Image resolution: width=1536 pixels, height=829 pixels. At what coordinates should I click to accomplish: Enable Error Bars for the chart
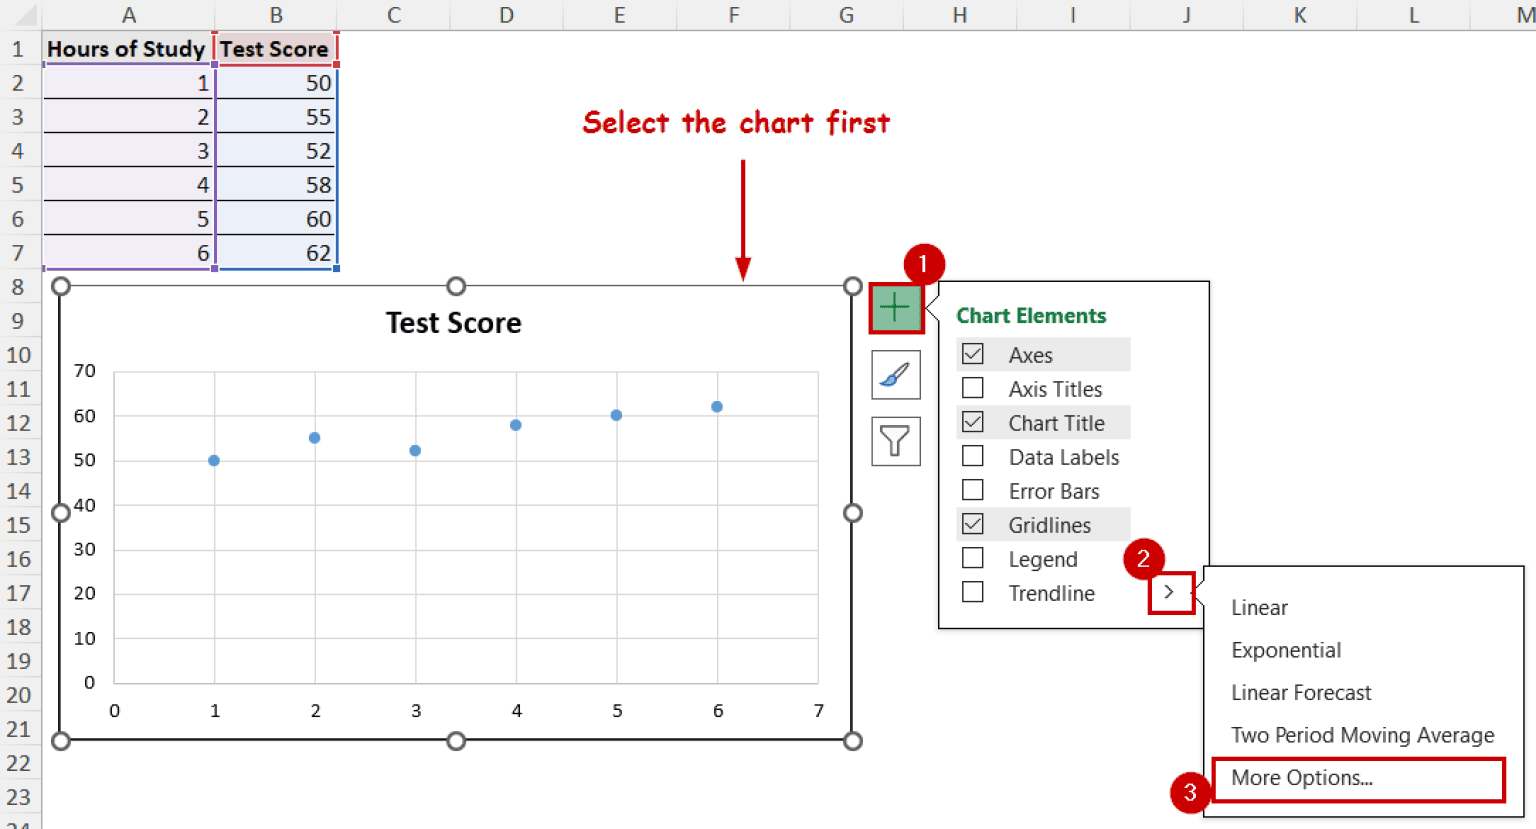(x=972, y=490)
